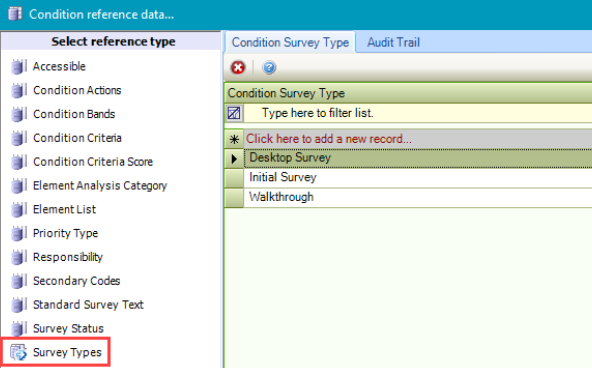
Task: Click the Accessible database icon
Action: click(x=19, y=66)
